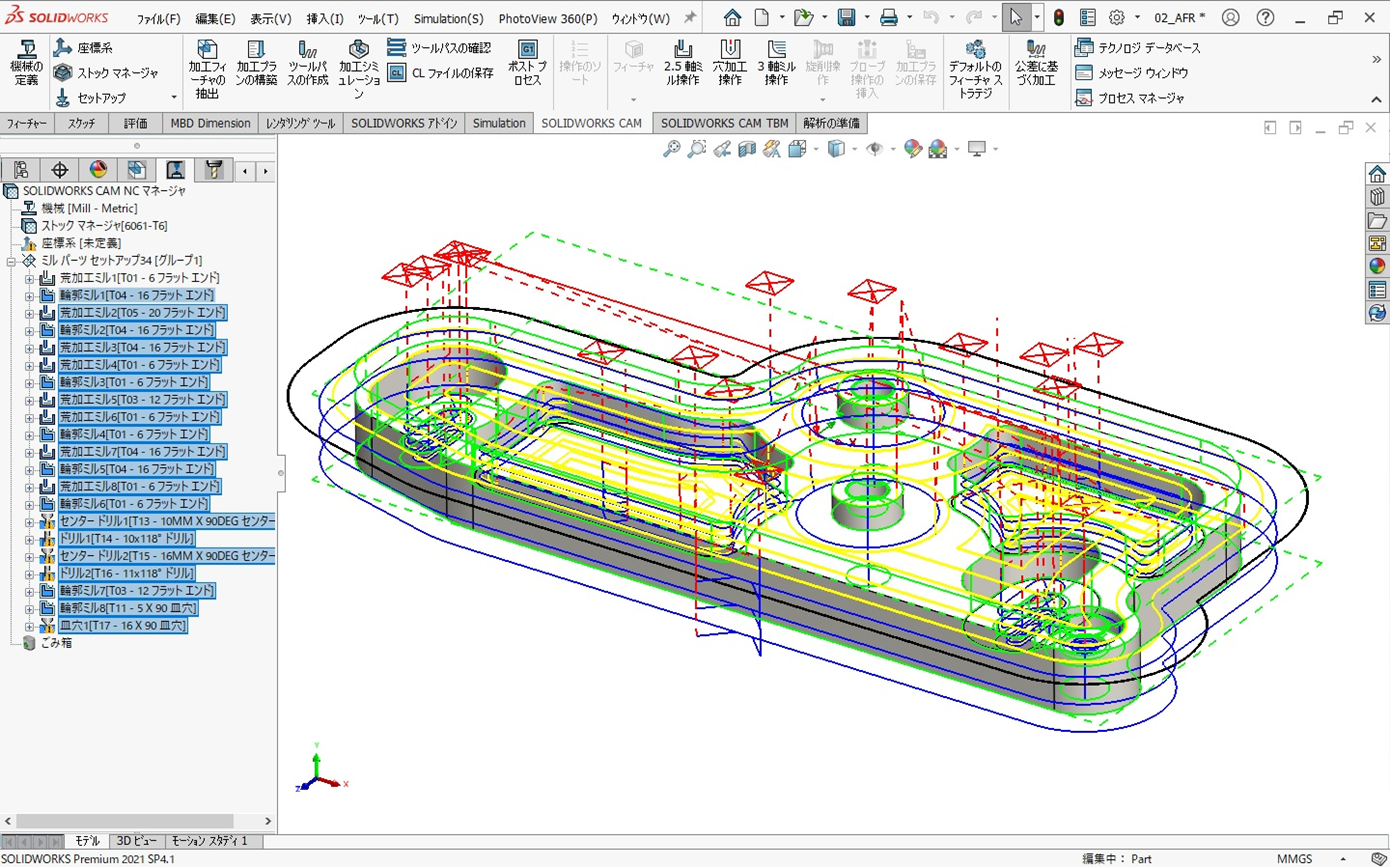Open the DimXpertManager crosshair tab

click(59, 169)
